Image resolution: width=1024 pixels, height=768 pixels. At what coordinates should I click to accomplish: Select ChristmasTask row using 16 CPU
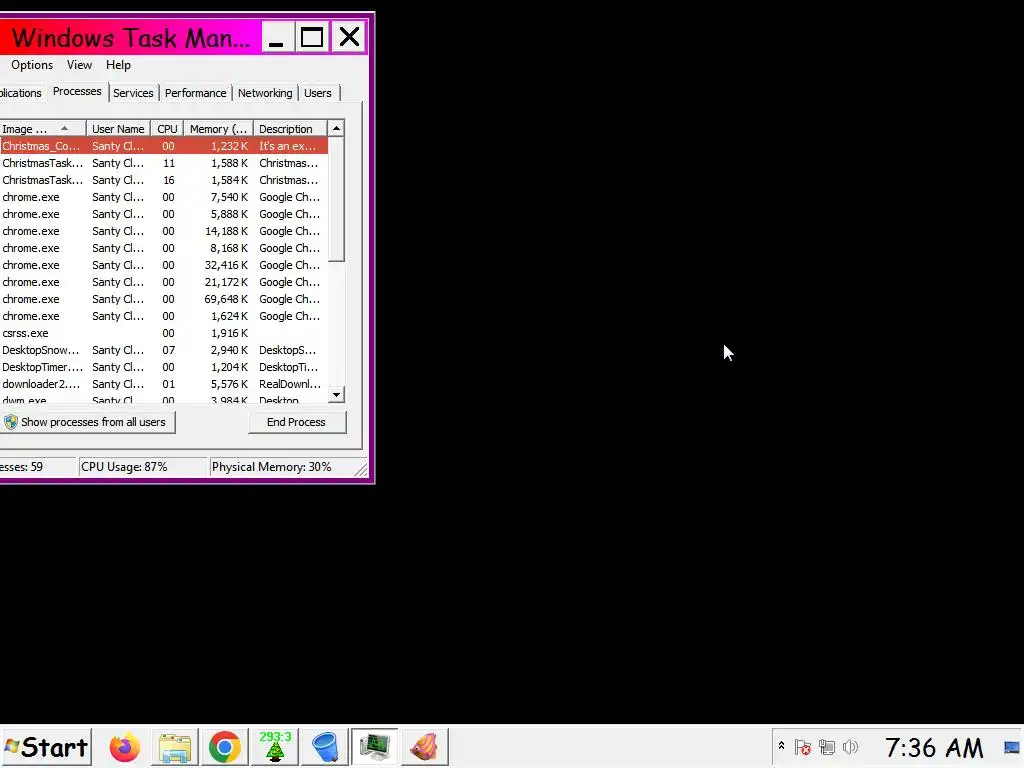[163, 180]
